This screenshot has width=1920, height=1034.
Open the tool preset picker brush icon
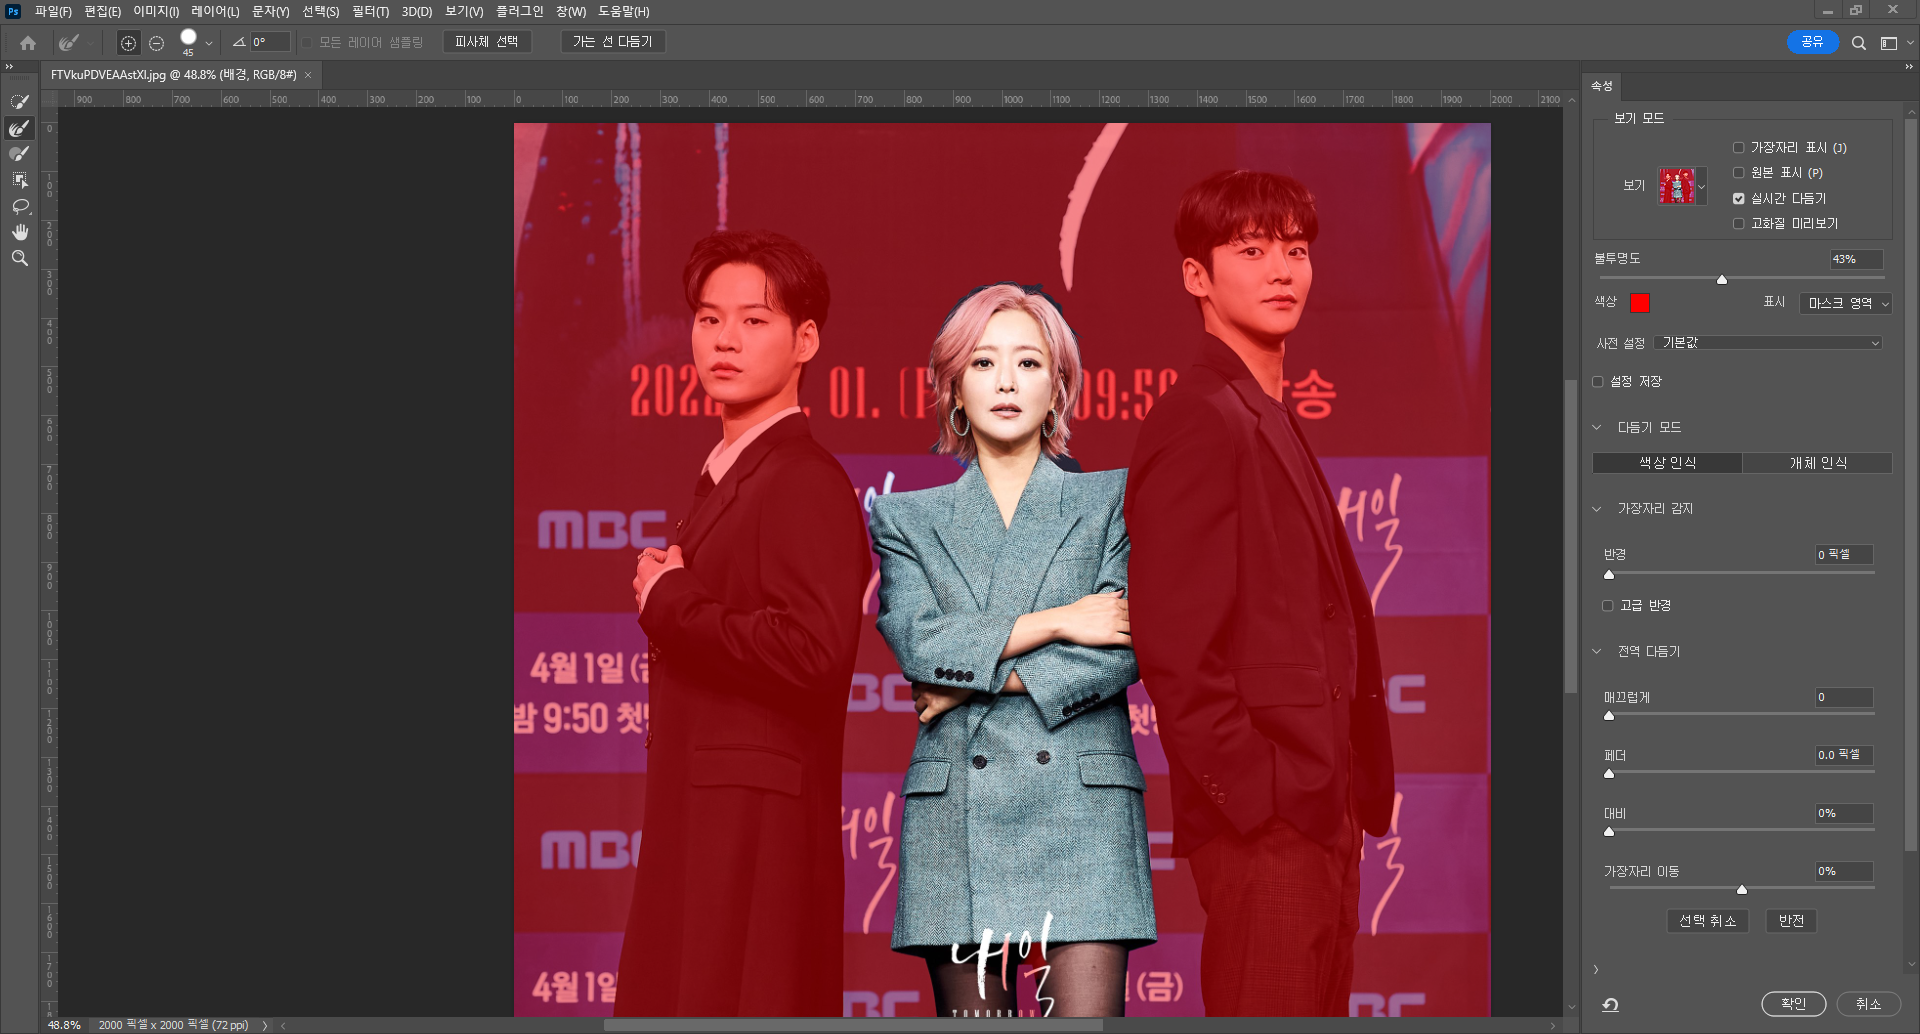(69, 43)
